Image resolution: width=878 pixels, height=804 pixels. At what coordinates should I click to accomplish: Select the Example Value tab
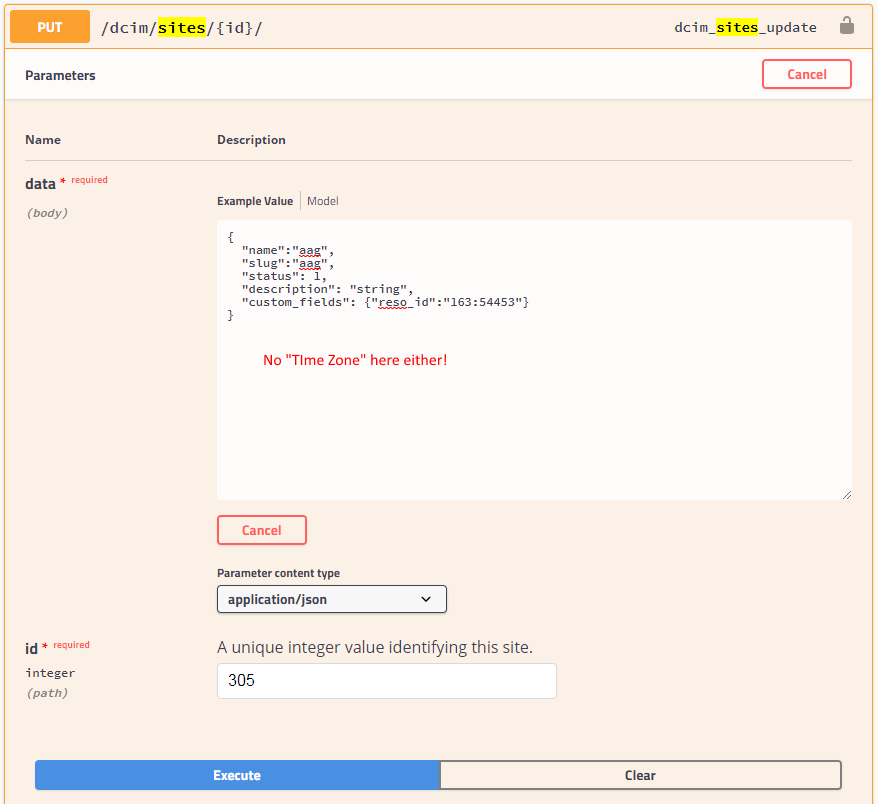point(253,200)
